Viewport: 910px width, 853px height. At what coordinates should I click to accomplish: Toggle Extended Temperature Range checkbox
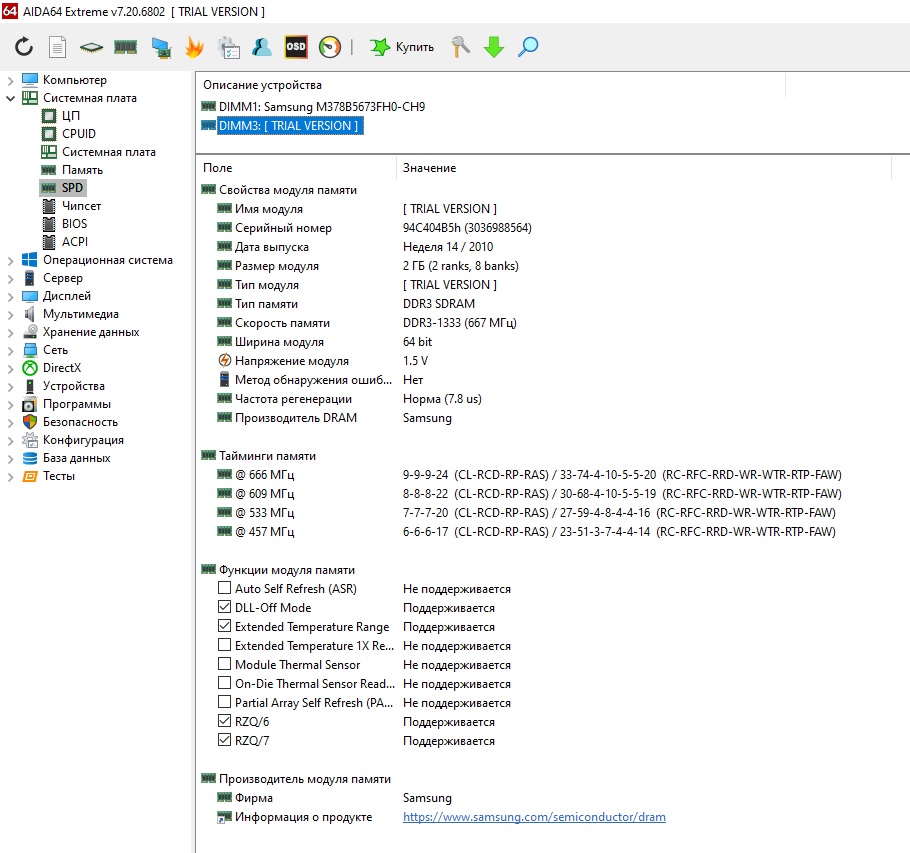224,626
